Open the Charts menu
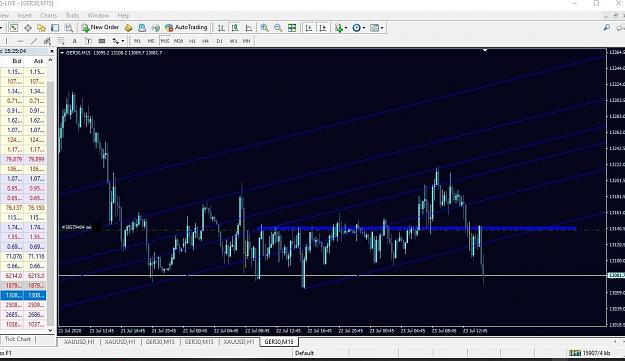This screenshot has height=361, width=625. pyautogui.click(x=49, y=16)
